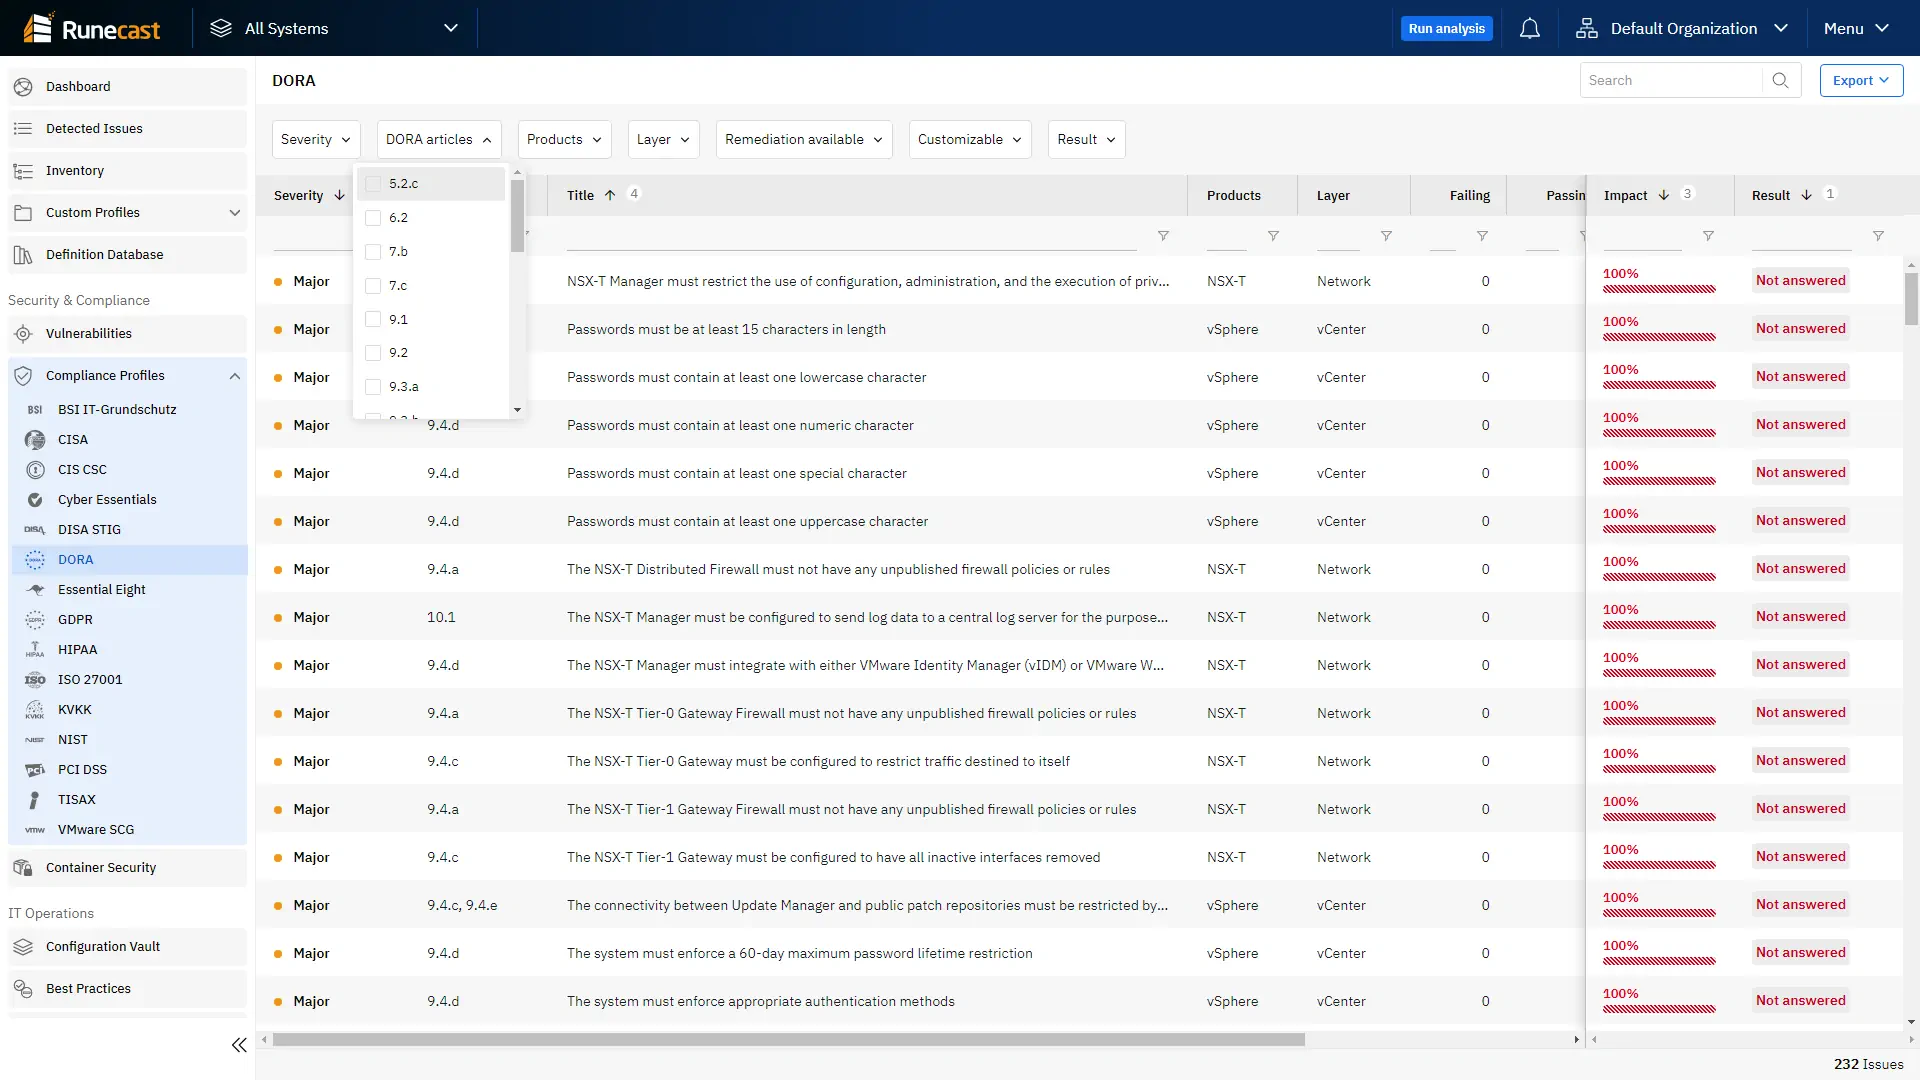
Task: Open Inventory panel icon
Action: tap(22, 169)
